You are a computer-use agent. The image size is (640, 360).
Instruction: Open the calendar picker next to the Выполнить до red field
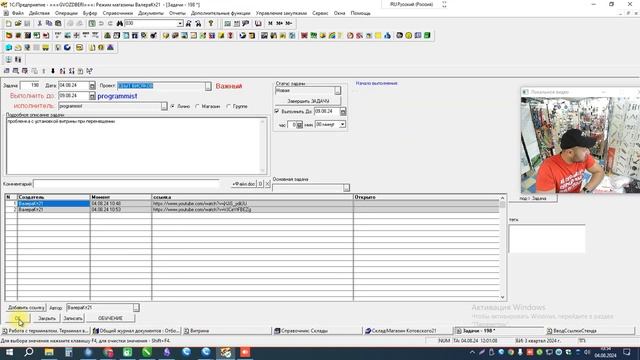tap(92, 96)
